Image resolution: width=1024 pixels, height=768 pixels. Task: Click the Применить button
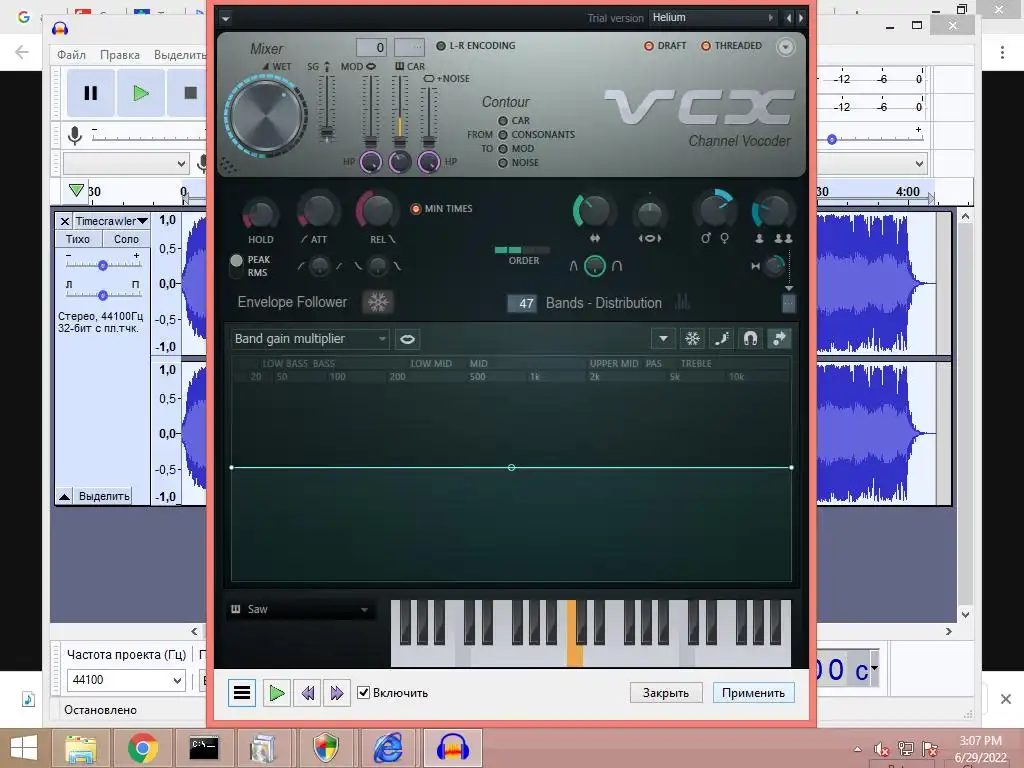[753, 693]
